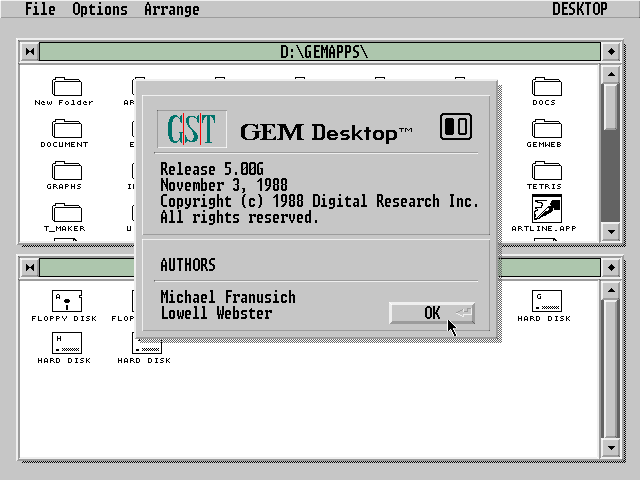640x480 pixels.
Task: Launch the ARTLINE.APP application icon
Action: click(x=547, y=209)
